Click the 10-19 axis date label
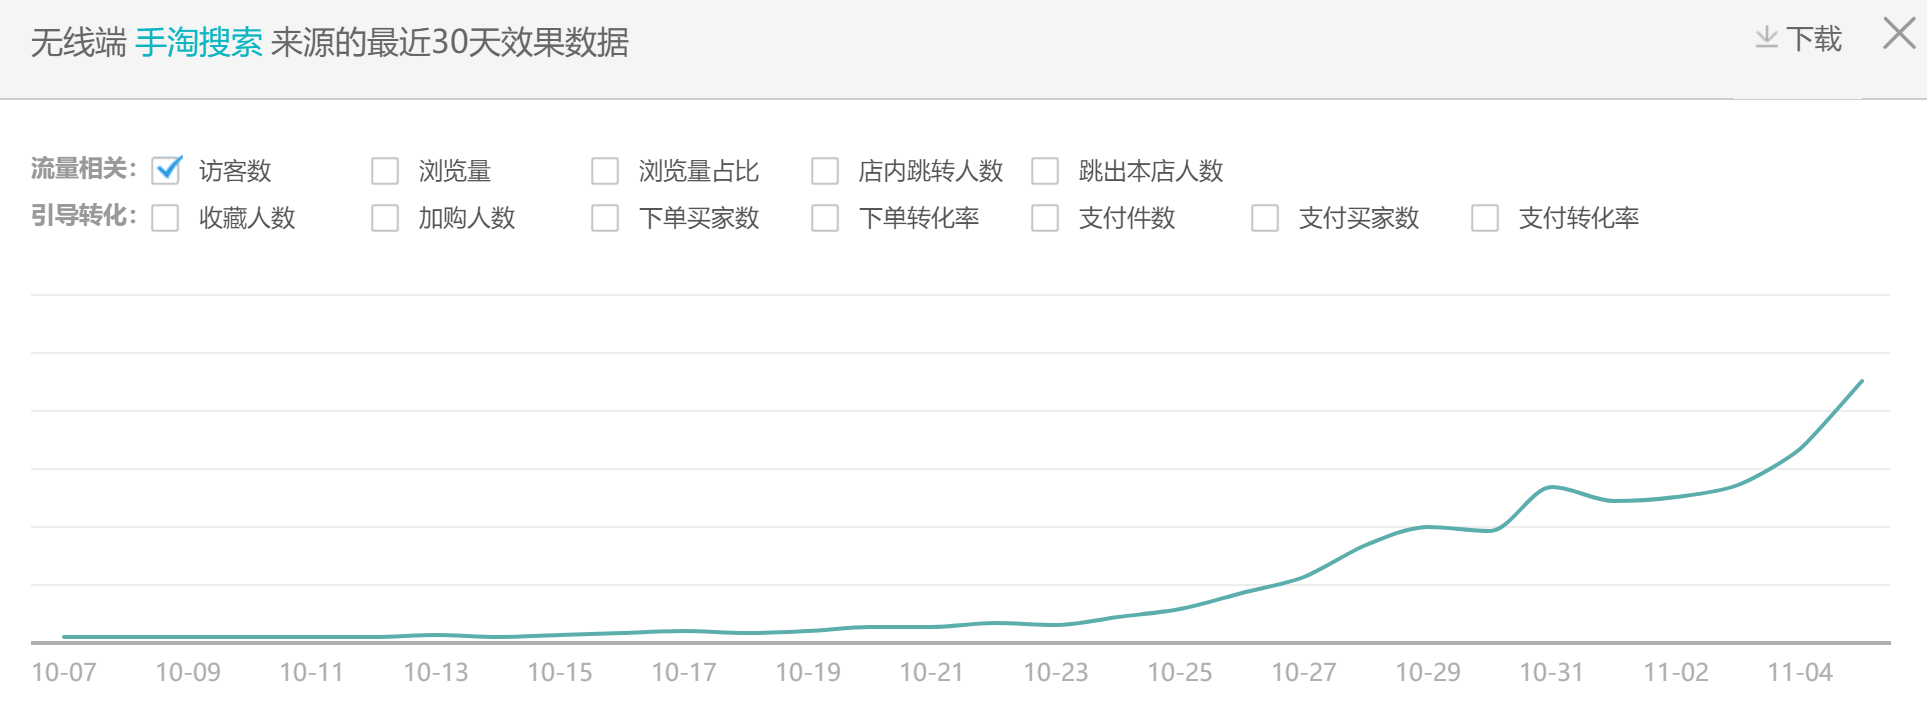Image resolution: width=1927 pixels, height=723 pixels. coord(808,672)
